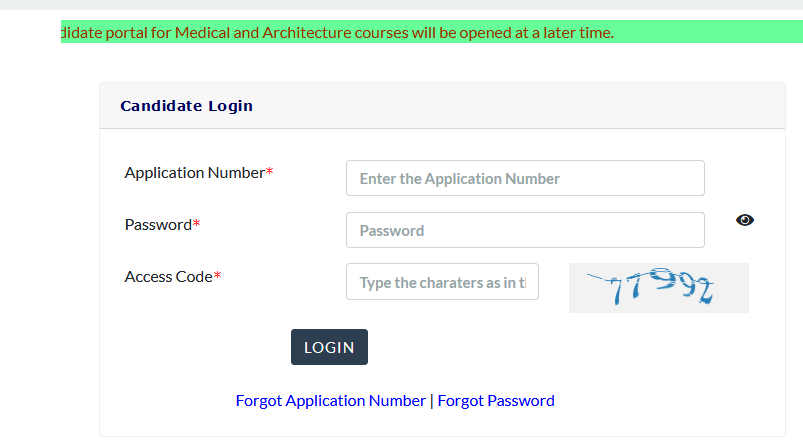Click the red asterisk beside Access Code

coord(217,276)
